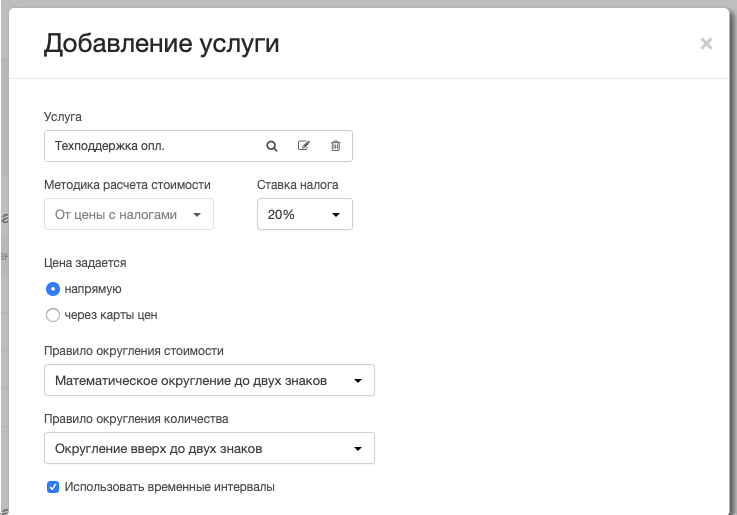The height and width of the screenshot is (515, 737).
Task: Open the Правило округления количества dropdown
Action: click(x=209, y=448)
